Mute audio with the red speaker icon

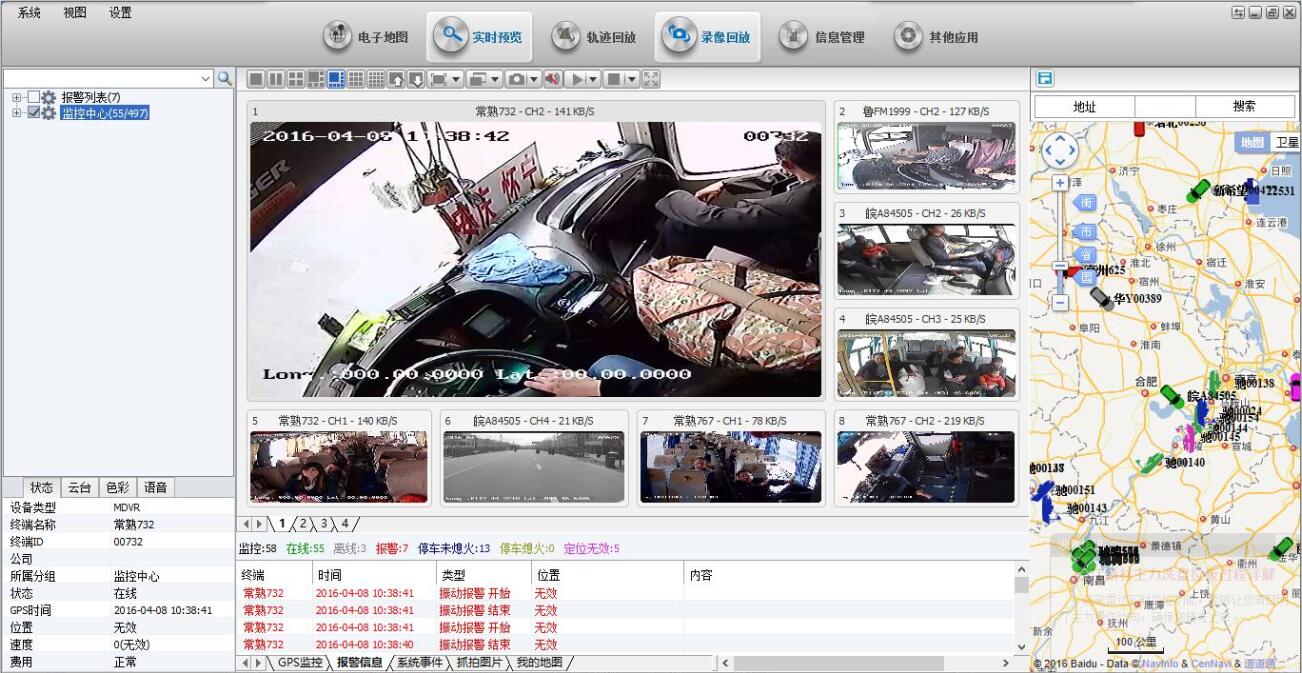551,79
